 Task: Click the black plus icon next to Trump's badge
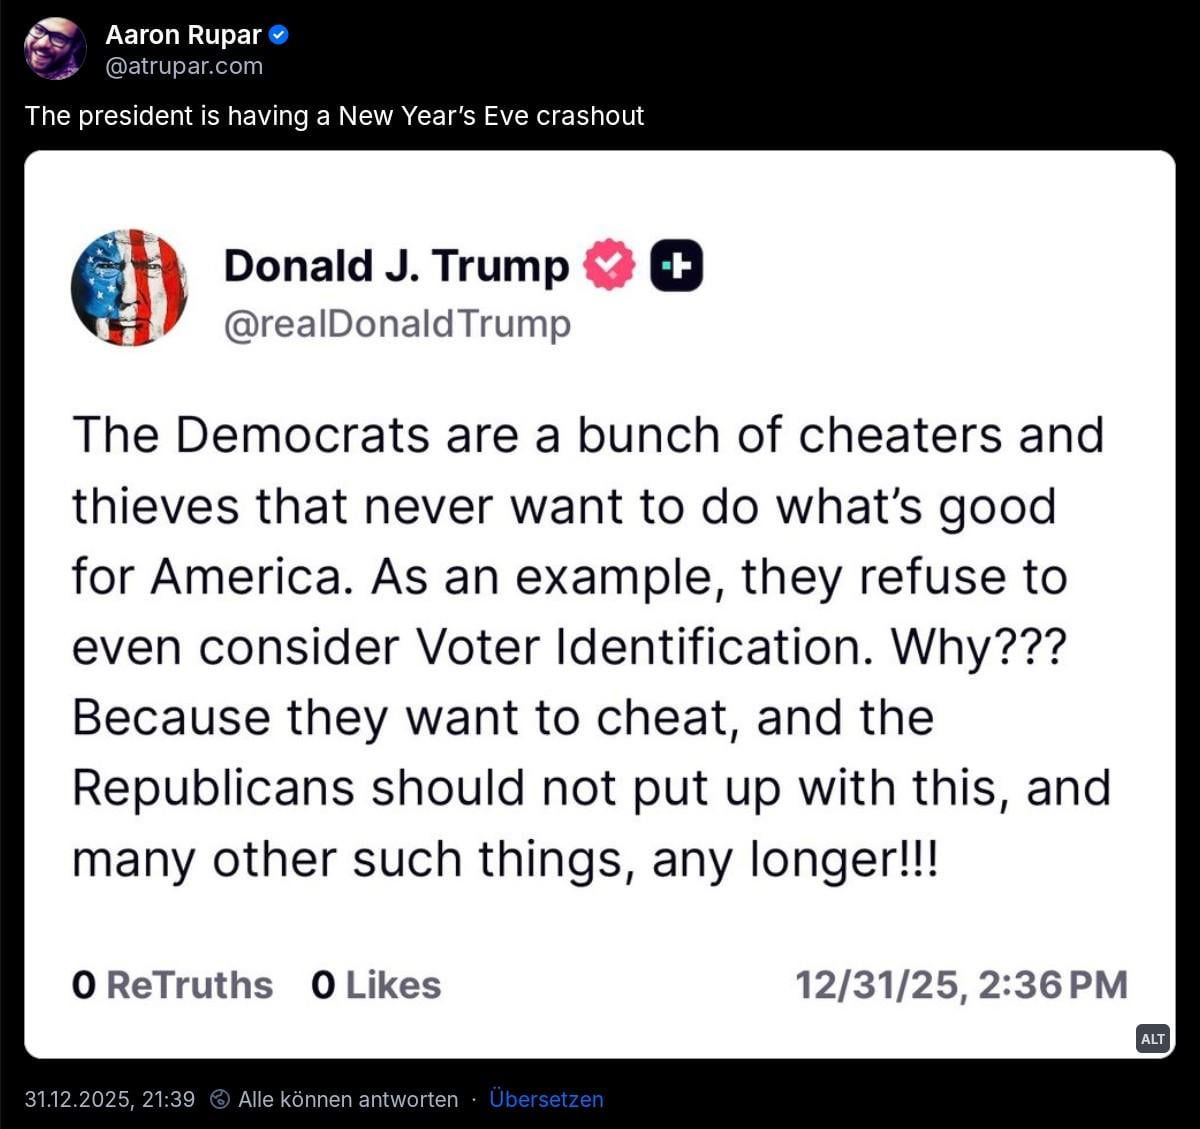(677, 266)
